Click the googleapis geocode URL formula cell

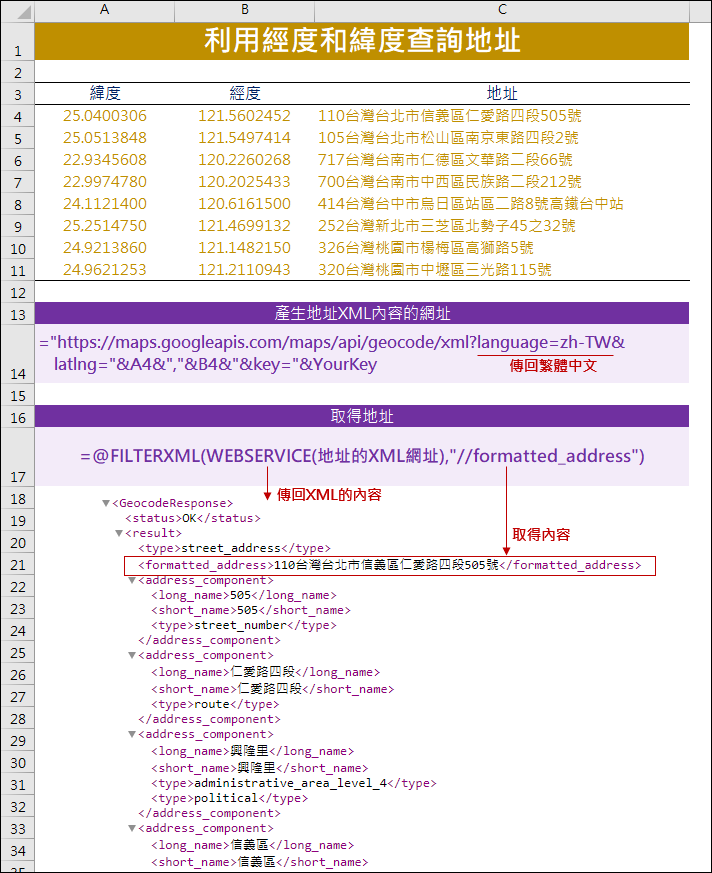click(362, 354)
